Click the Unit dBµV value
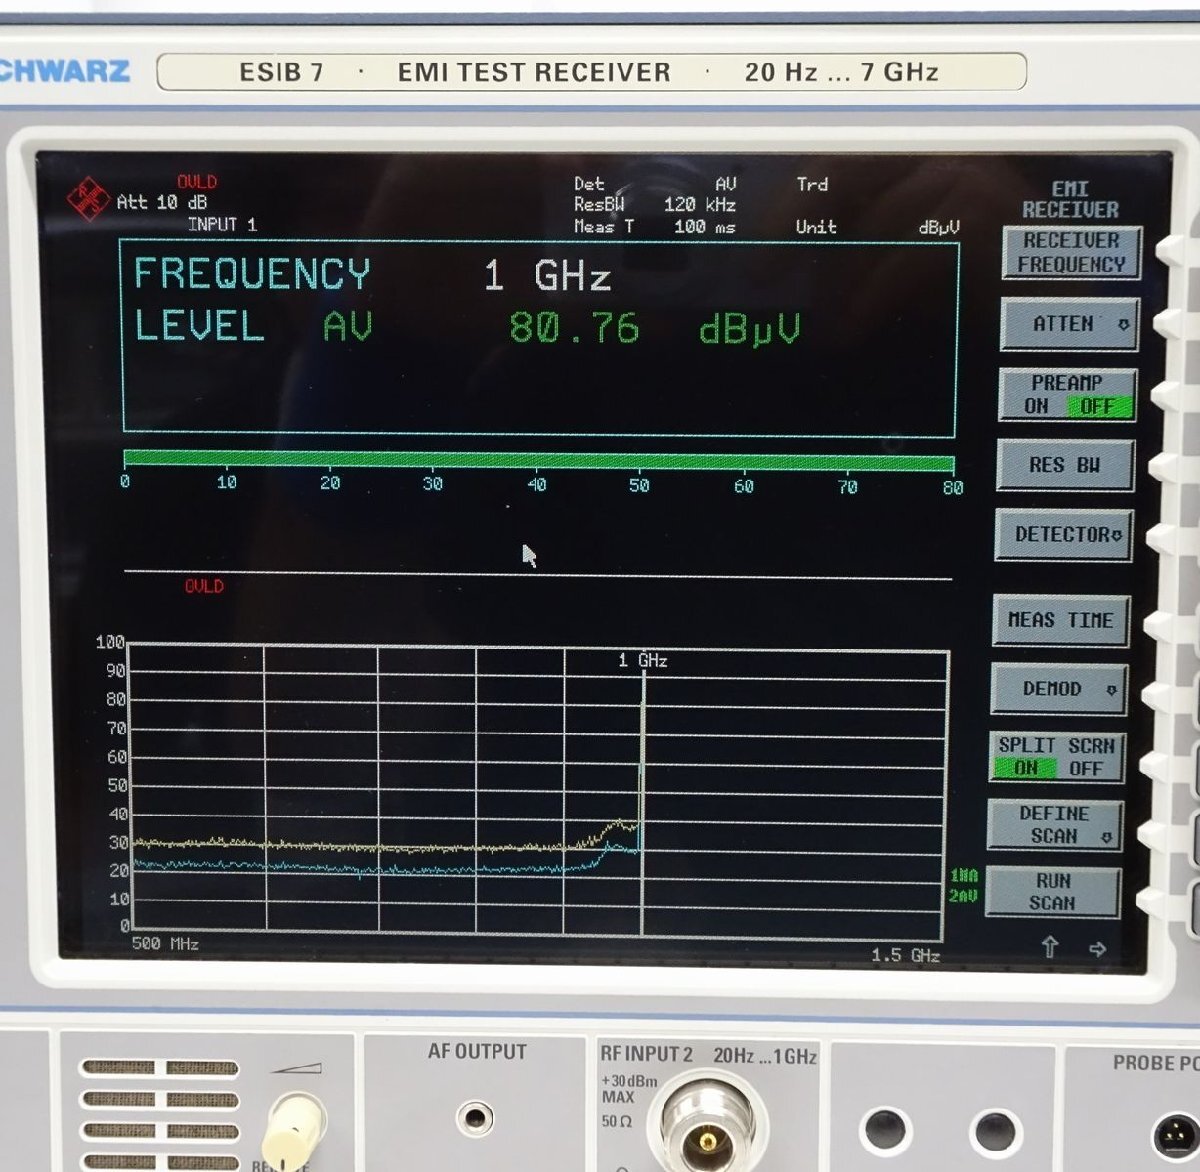This screenshot has height=1172, width=1200. click(x=938, y=227)
